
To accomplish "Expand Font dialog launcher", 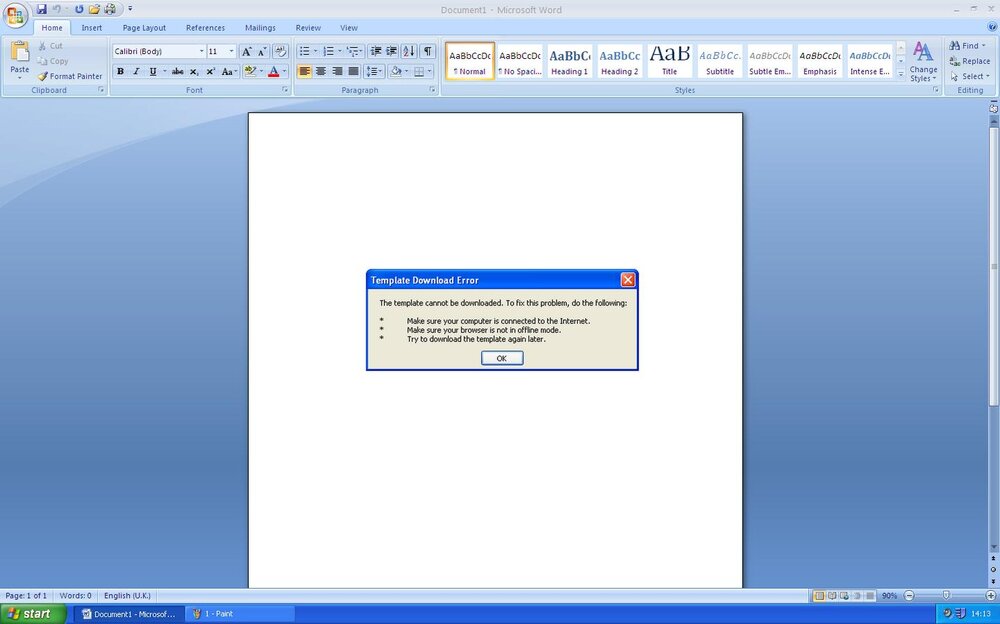I will (x=285, y=90).
